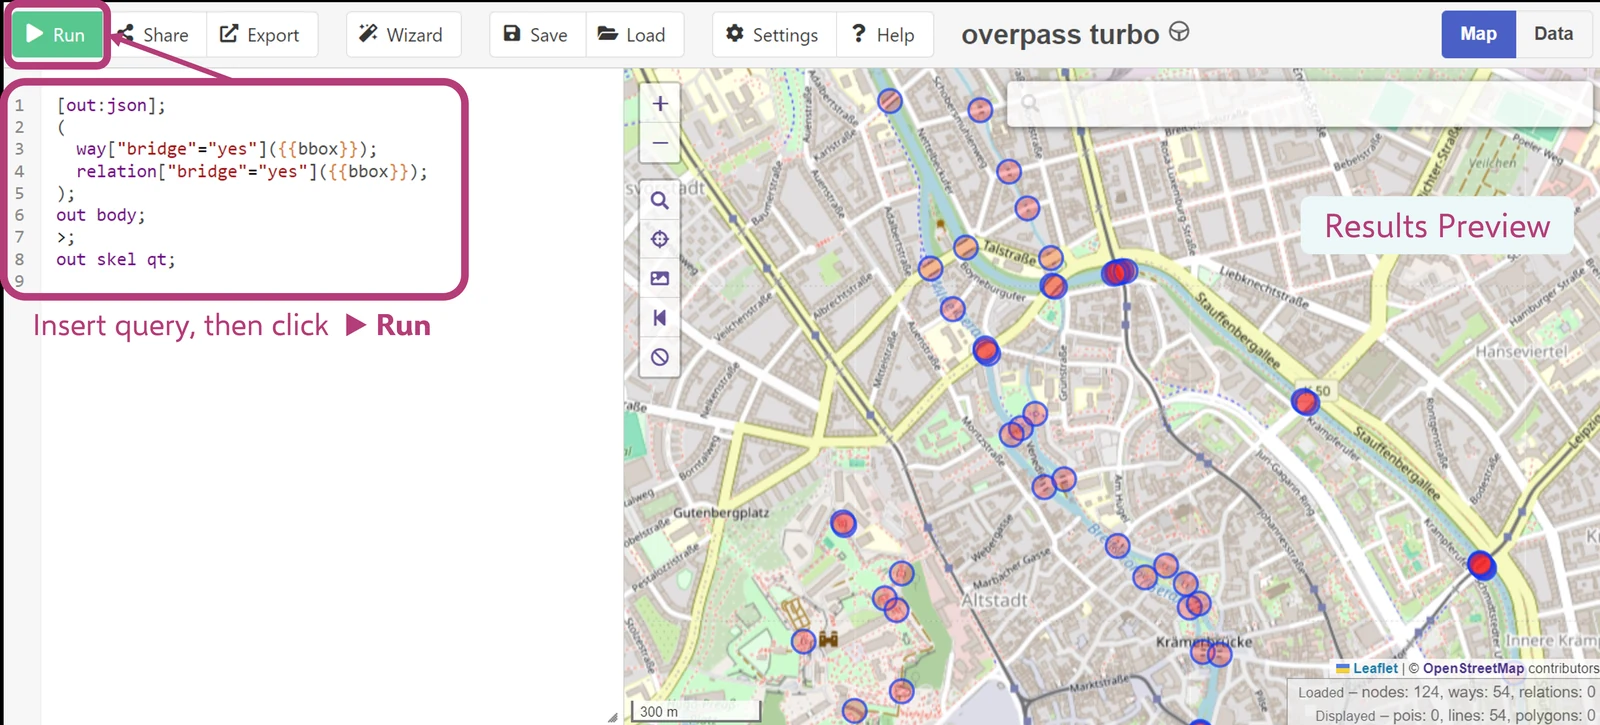The image size is (1600, 725).
Task: Click the icon beside the overpass turbo title
Action: point(1180,32)
